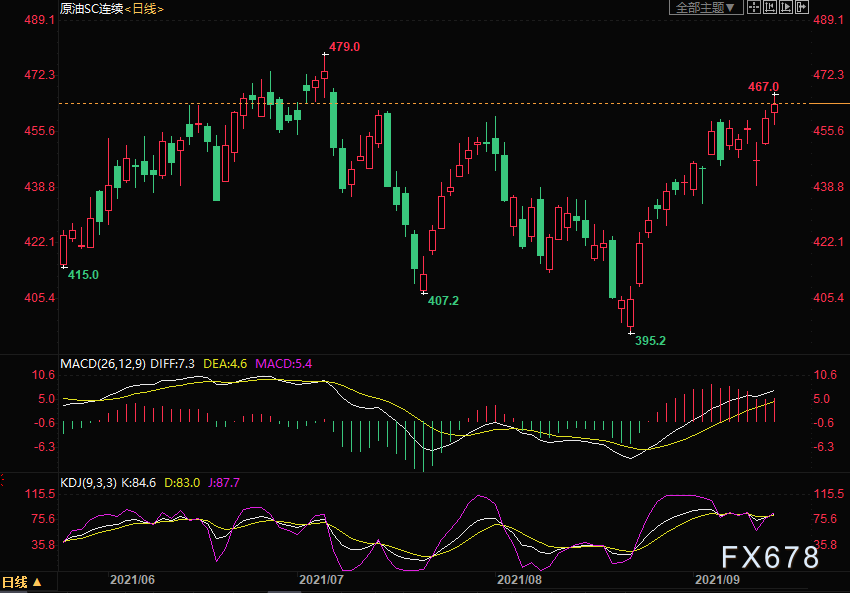Image resolution: width=850 pixels, height=593 pixels.
Task: Jump to the 2021/06 date marker
Action: [132, 580]
